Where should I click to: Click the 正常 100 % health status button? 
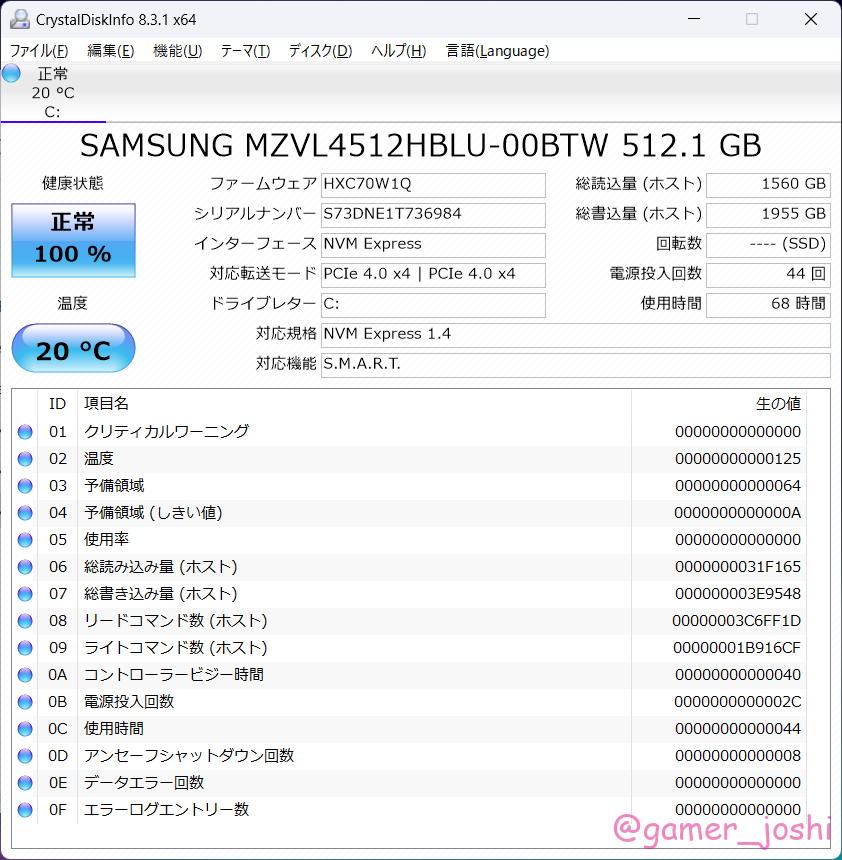pyautogui.click(x=74, y=240)
